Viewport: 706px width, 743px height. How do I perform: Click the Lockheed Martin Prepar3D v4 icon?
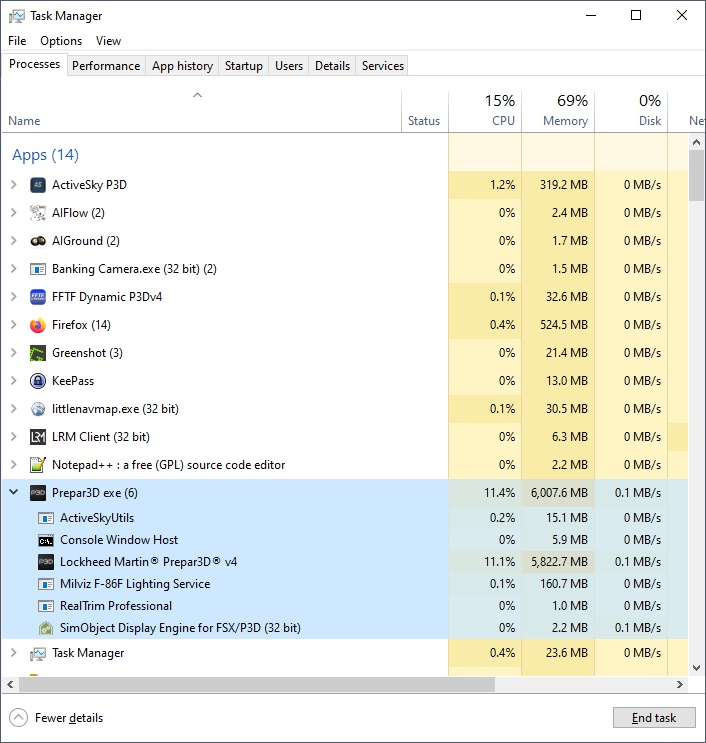(46, 562)
